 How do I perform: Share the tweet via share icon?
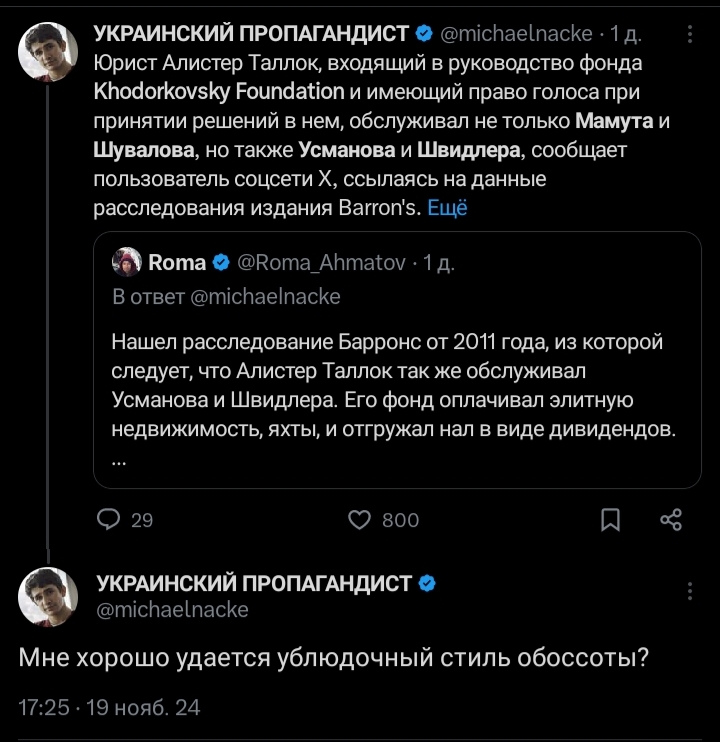tap(672, 519)
